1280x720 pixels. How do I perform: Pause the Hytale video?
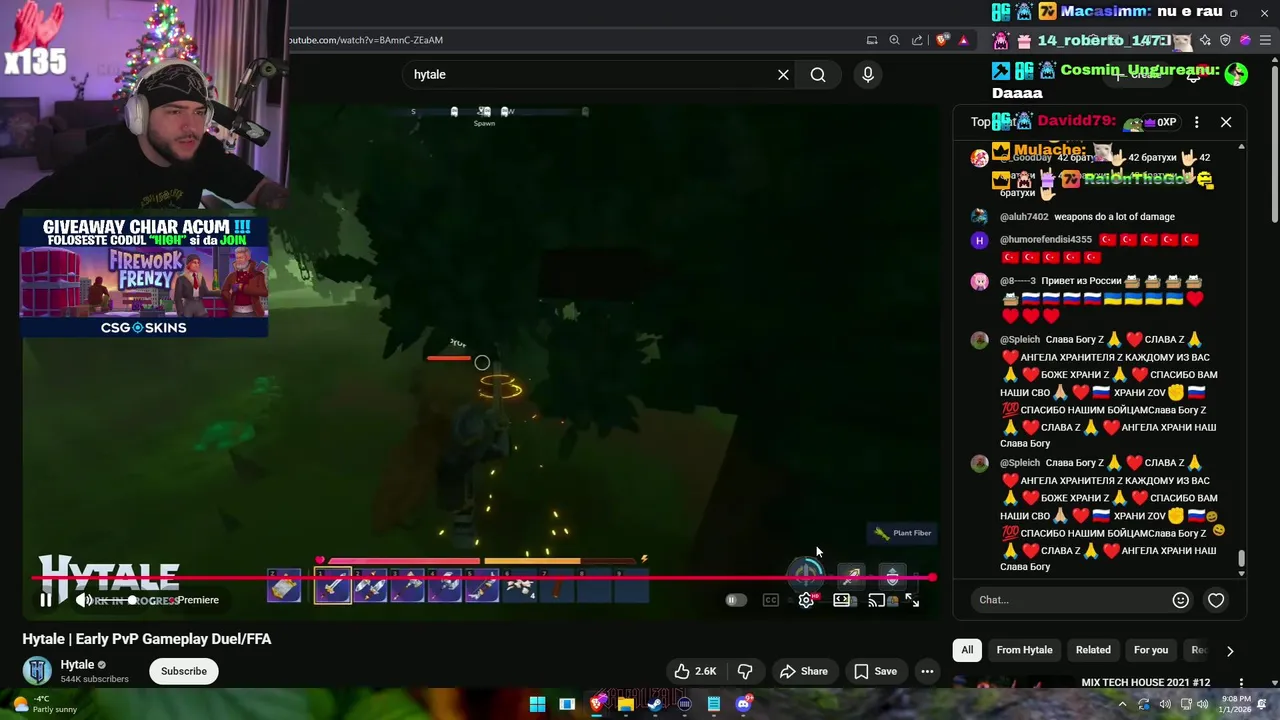point(46,600)
